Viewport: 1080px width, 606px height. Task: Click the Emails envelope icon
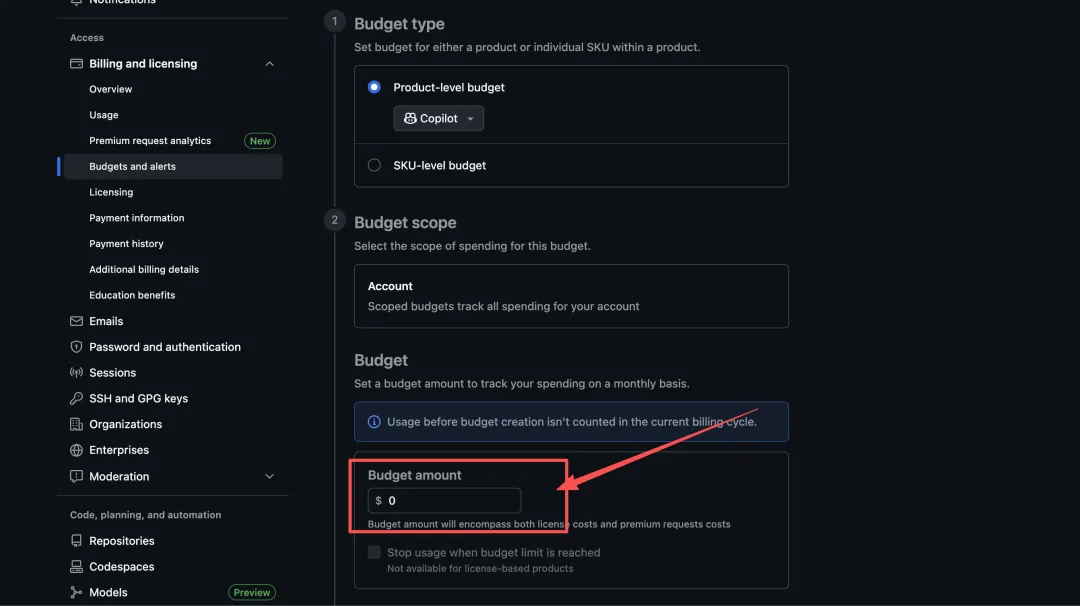[x=76, y=321]
